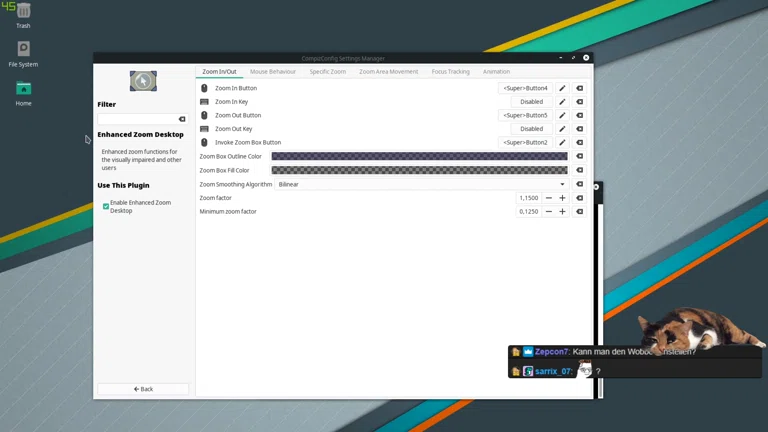Edit the Zoom Out Button binding
Viewport: 768px width, 432px height.
coord(562,115)
